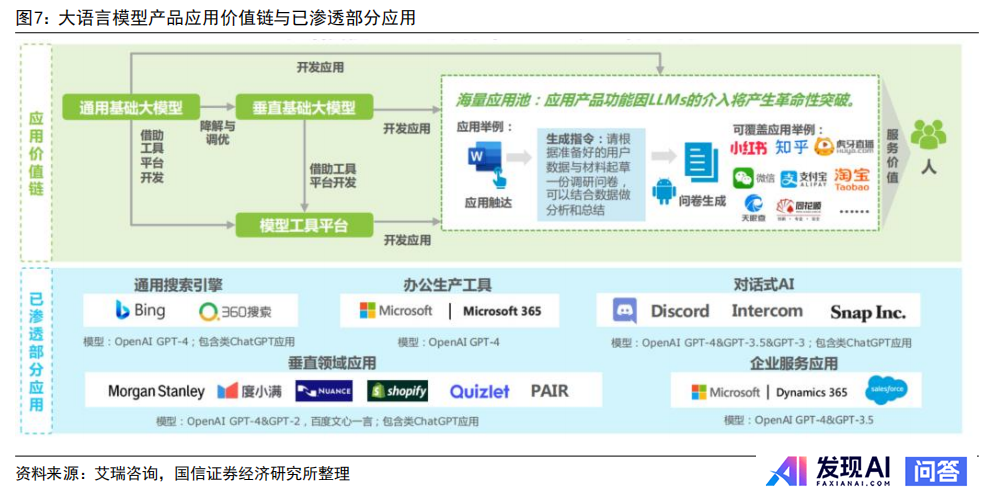Click the 人 label under people icon
Image resolution: width=982 pixels, height=496 pixels.
(x=928, y=166)
